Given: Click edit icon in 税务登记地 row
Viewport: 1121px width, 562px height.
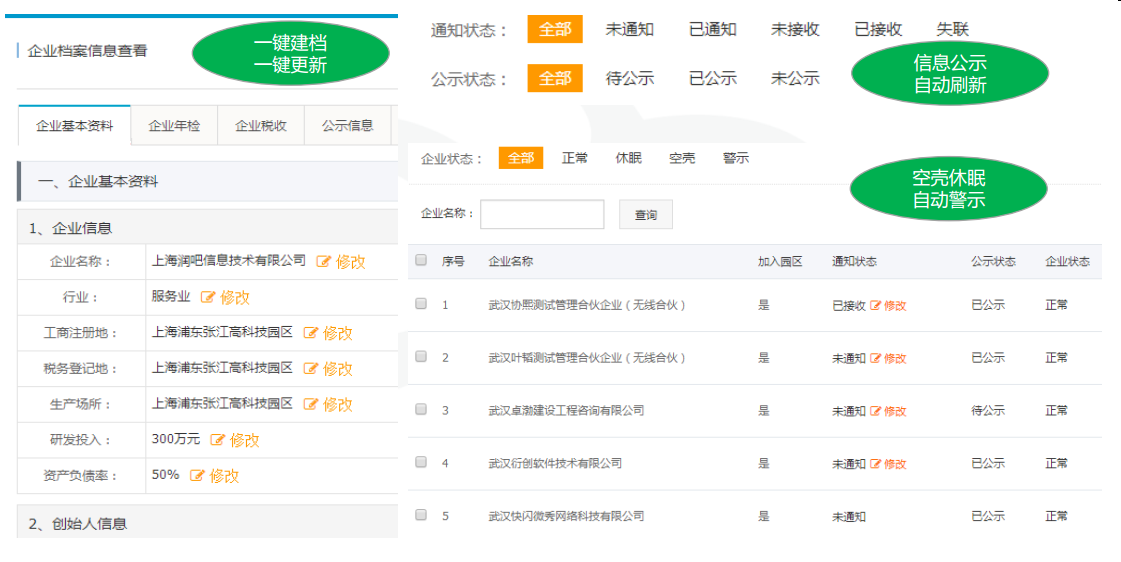Looking at the screenshot, I should point(311,369).
